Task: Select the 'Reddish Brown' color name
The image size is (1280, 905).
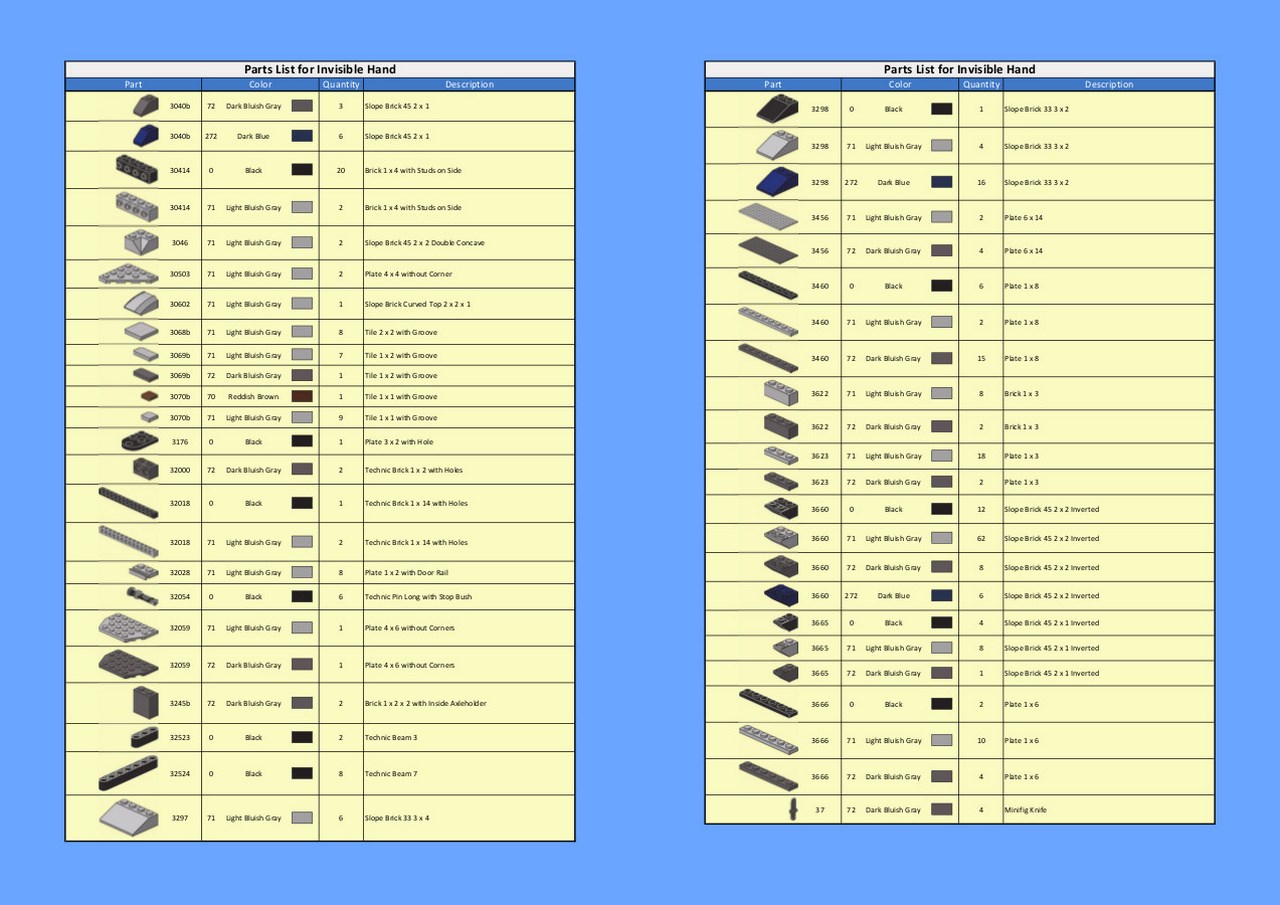Action: pyautogui.click(x=254, y=397)
